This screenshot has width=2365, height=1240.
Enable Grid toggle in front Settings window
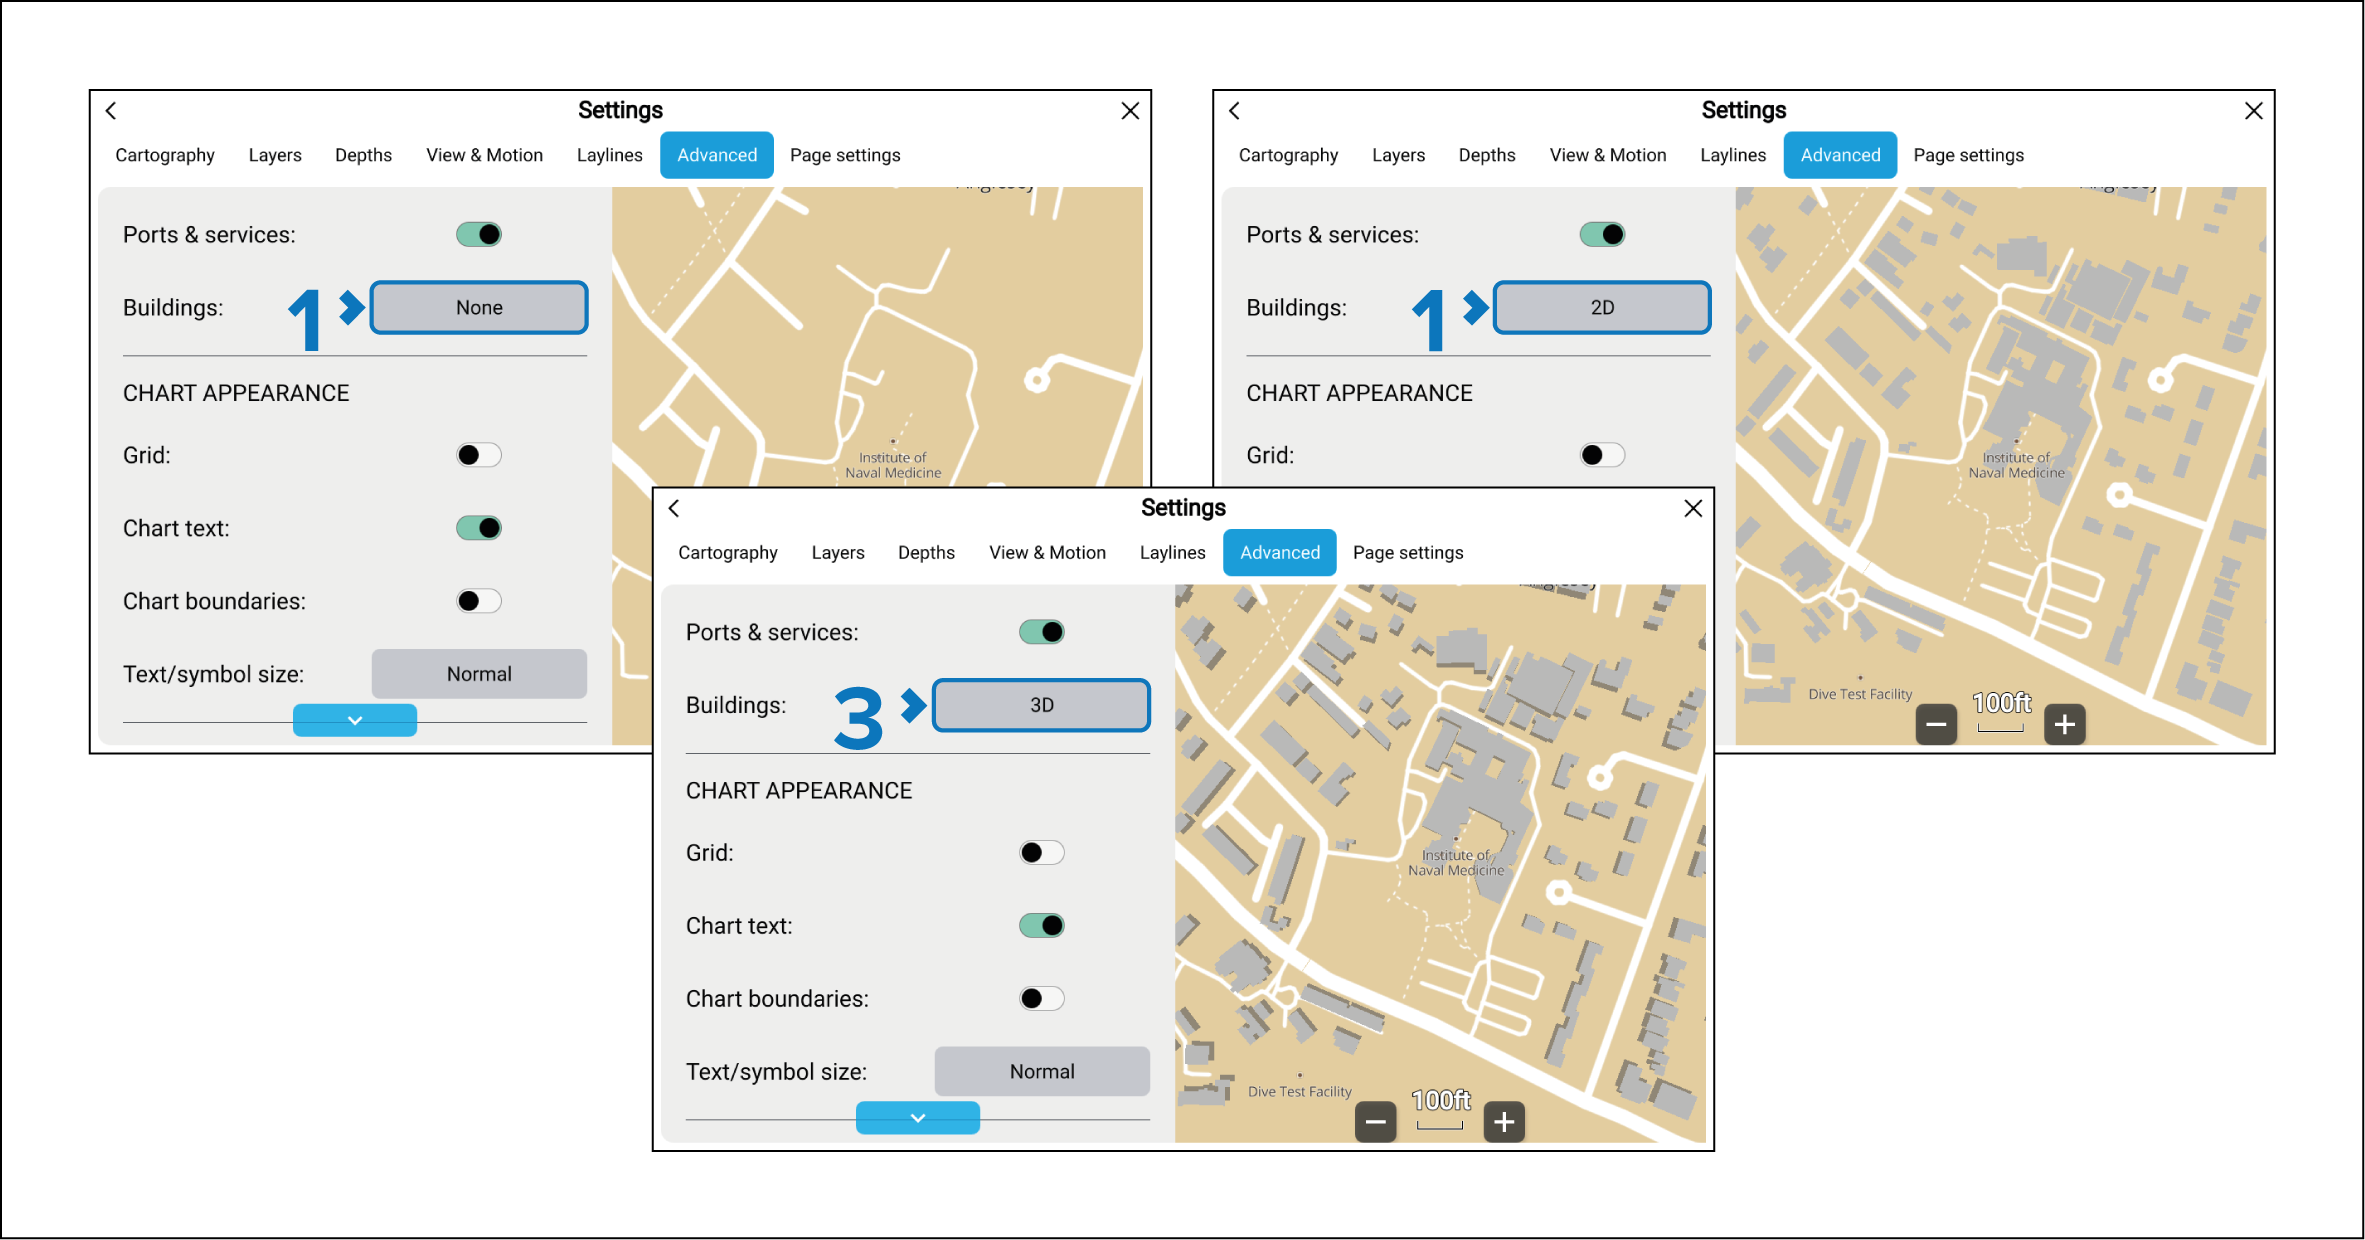tap(1041, 852)
